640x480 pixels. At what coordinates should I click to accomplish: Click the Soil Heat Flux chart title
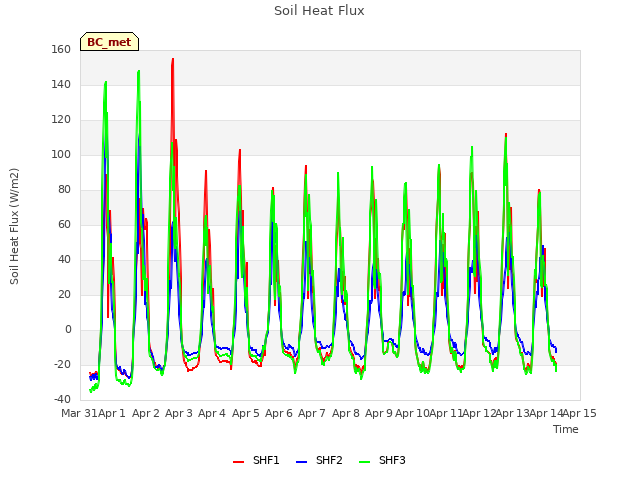click(319, 11)
